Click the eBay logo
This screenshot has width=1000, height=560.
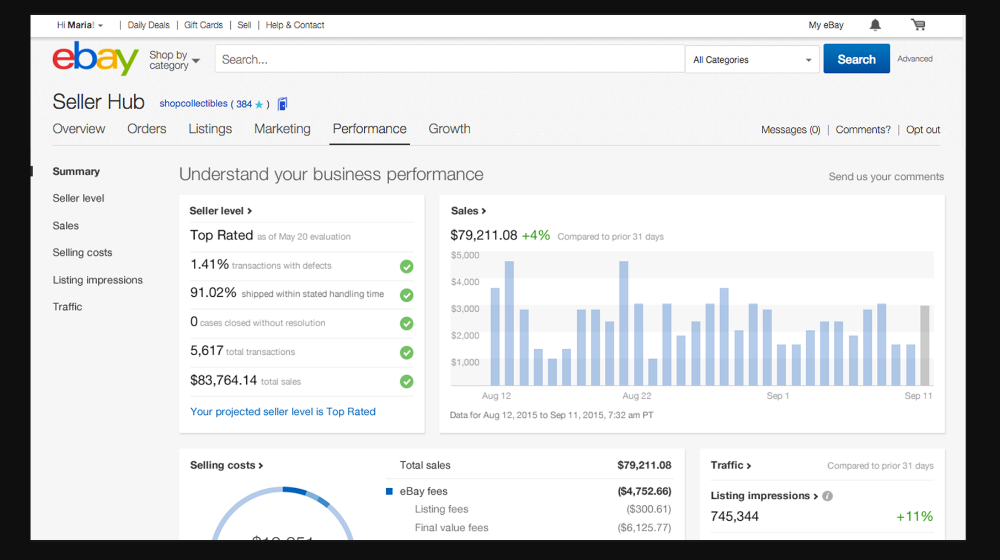95,59
